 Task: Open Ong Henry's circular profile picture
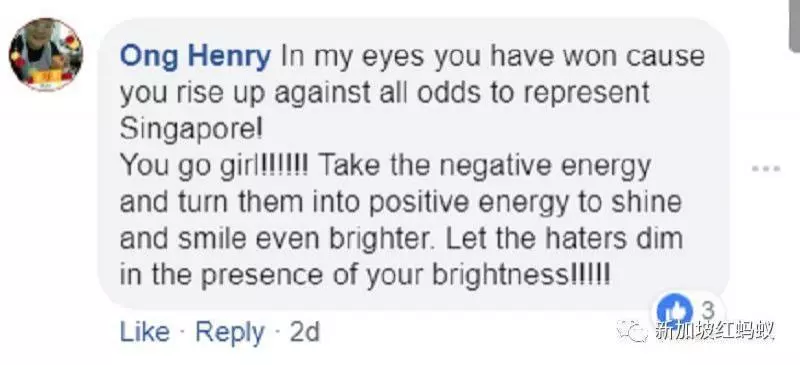[x=46, y=54]
